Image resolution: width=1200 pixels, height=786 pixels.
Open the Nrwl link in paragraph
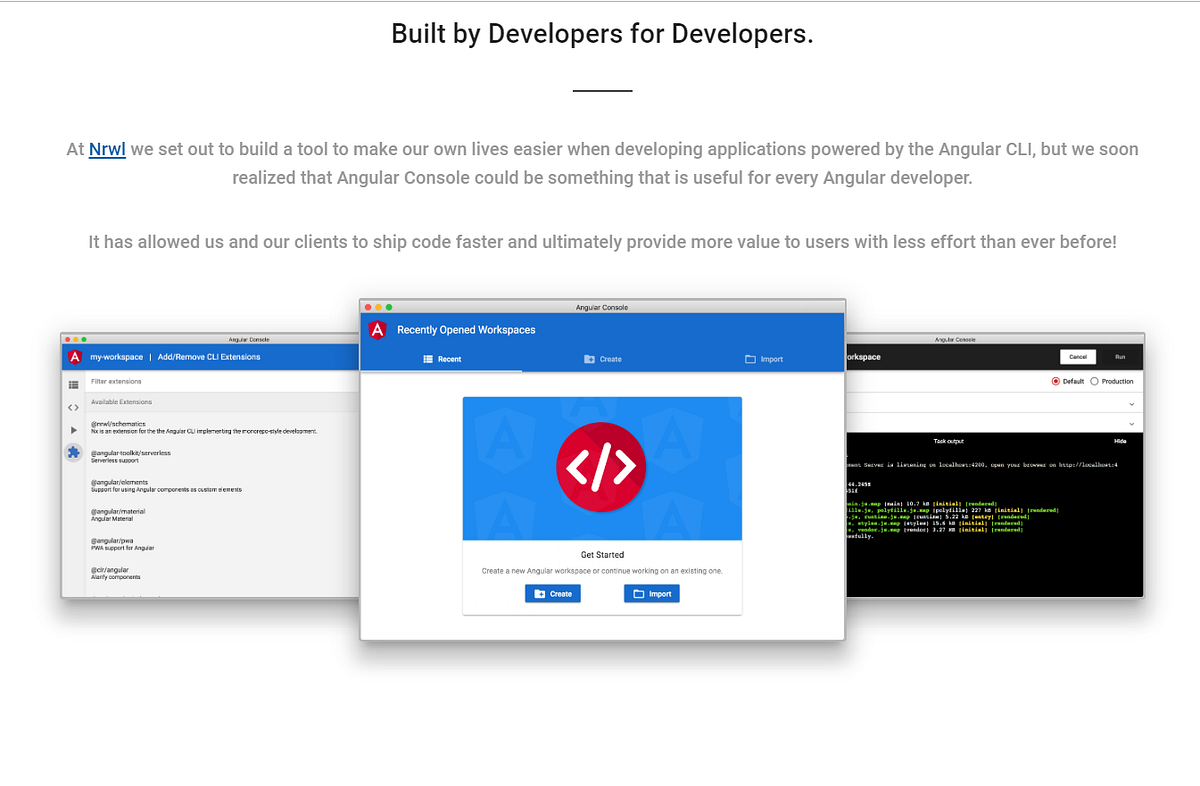click(x=107, y=150)
